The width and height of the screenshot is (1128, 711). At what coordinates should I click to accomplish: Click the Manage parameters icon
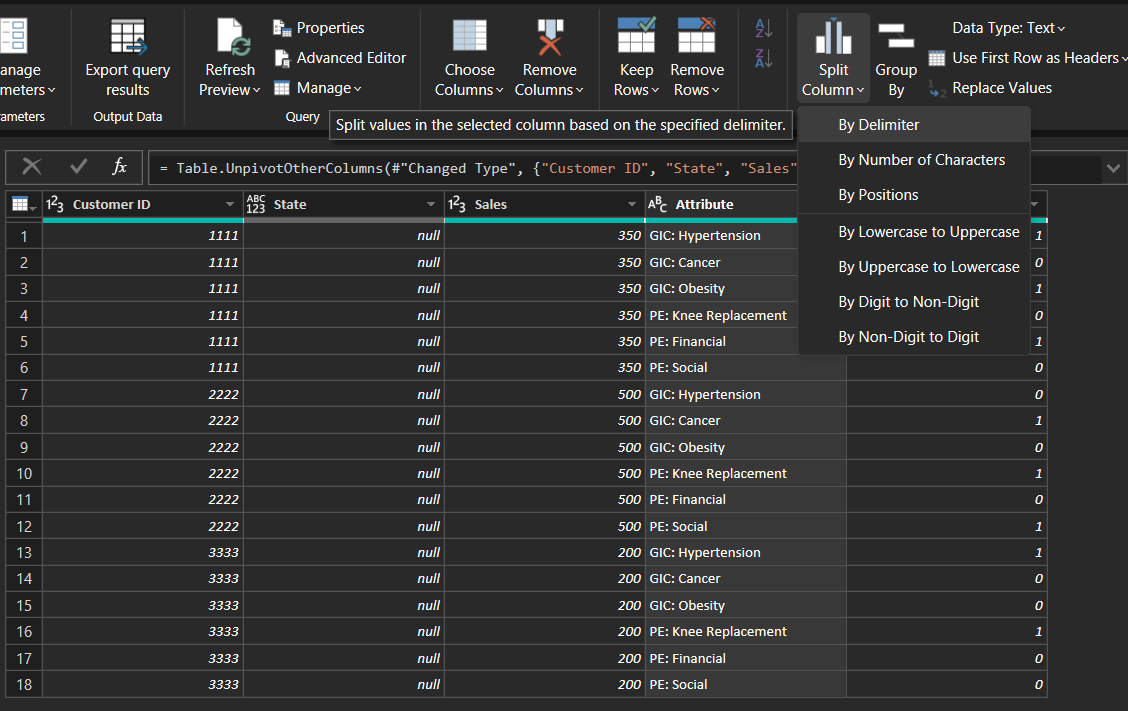(14, 36)
